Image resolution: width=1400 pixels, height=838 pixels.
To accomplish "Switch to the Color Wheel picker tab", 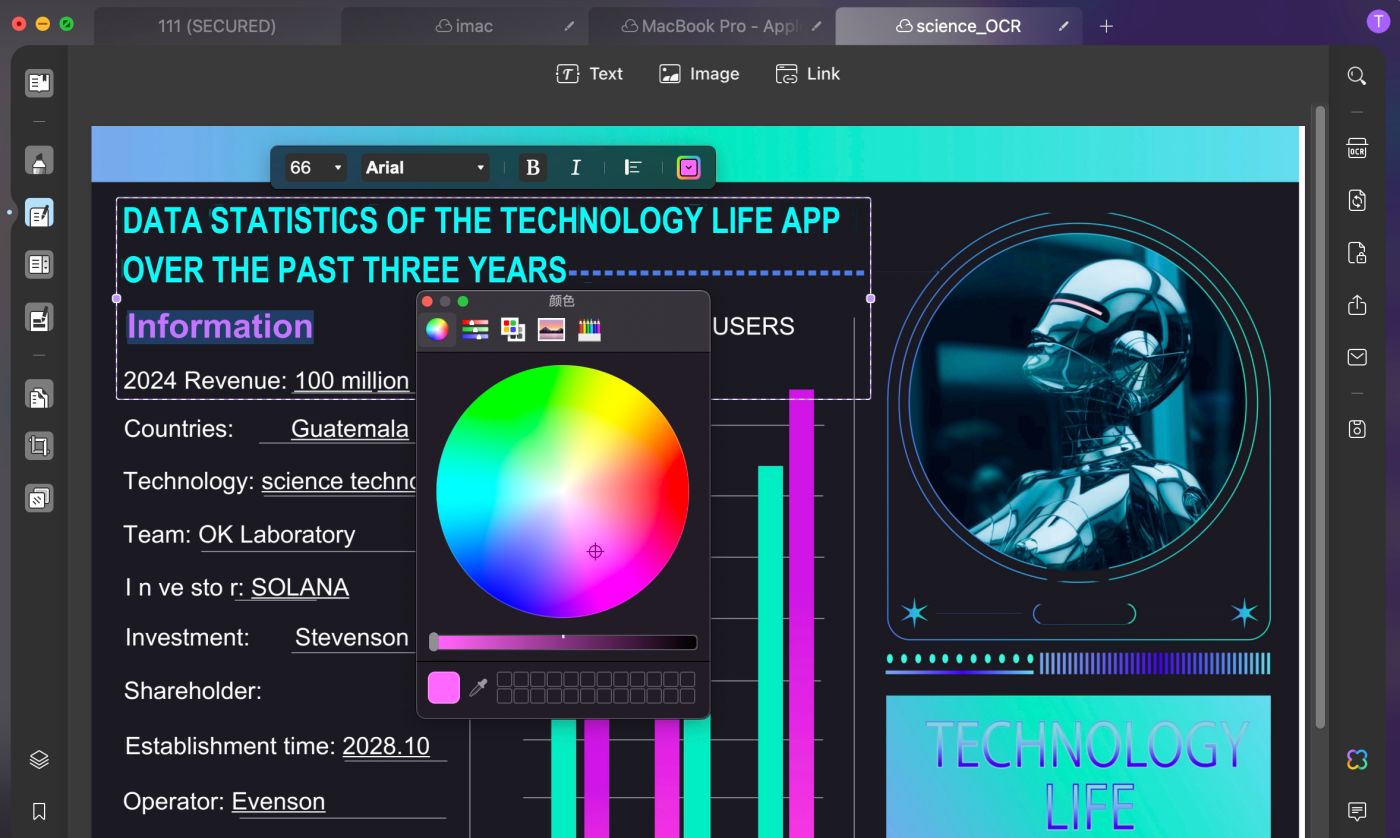I will click(x=437, y=329).
